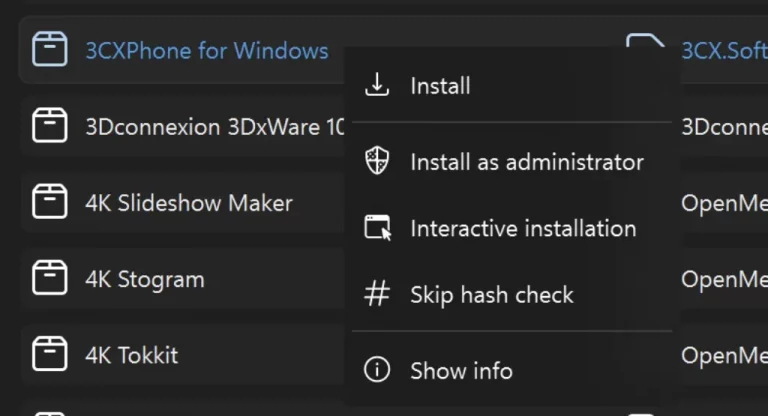Click the 3Dconne package ID text
The image size is (768, 416).
[x=724, y=127]
